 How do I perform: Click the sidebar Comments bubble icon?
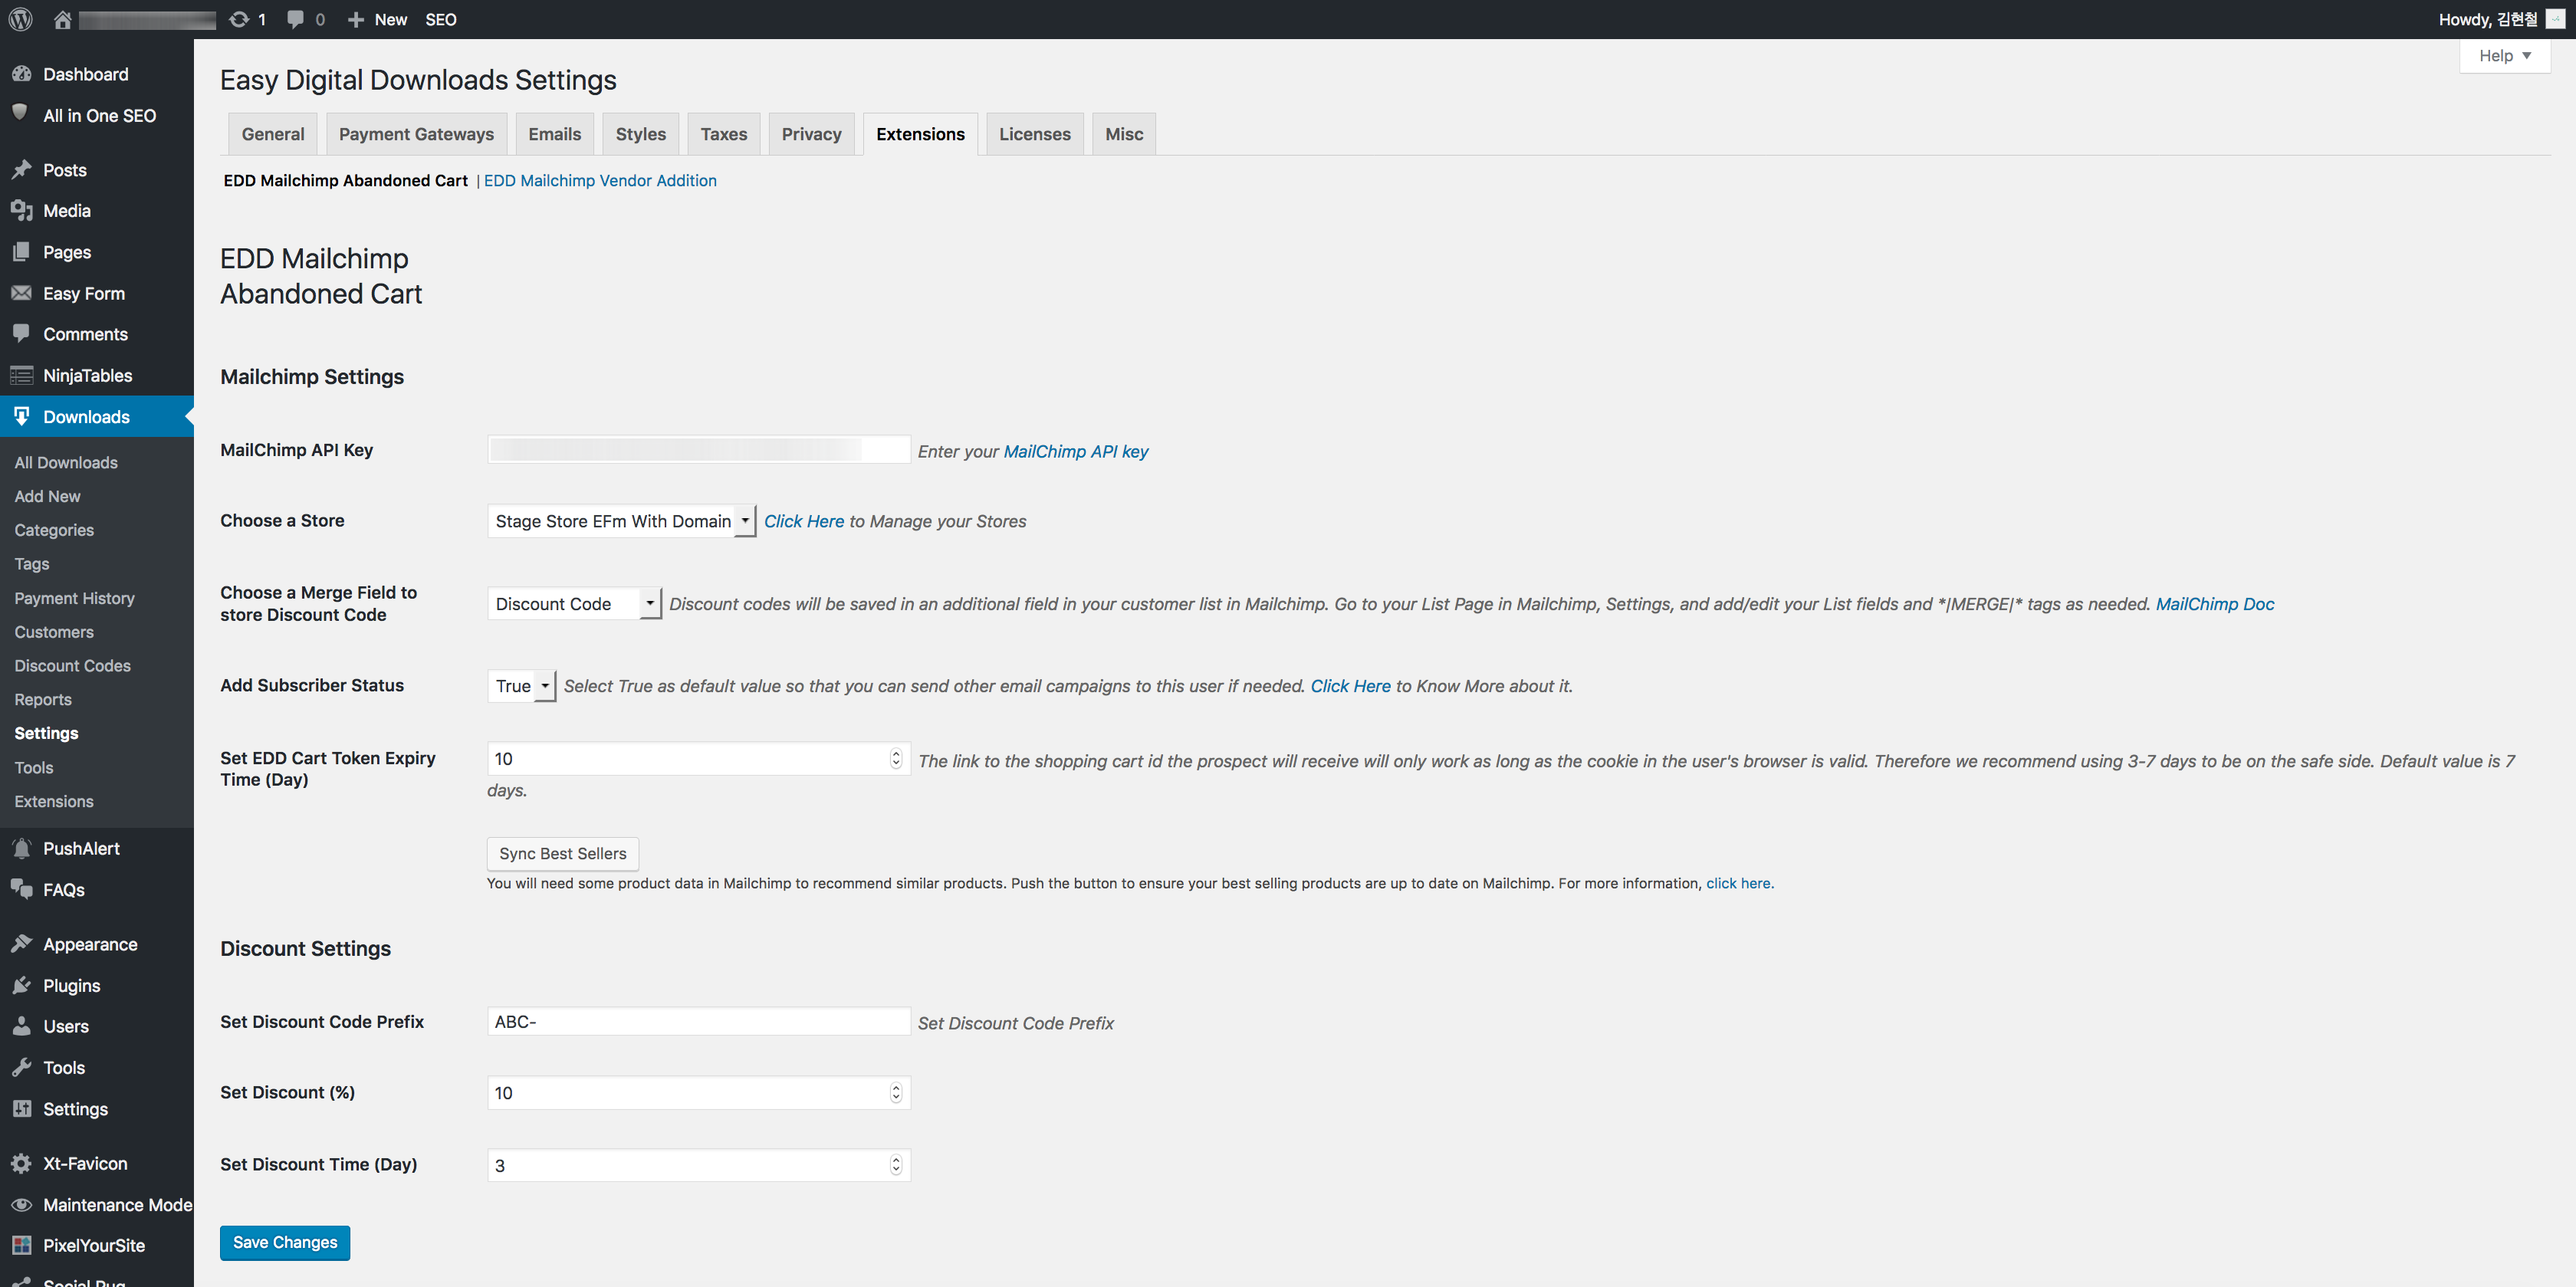pos(21,333)
